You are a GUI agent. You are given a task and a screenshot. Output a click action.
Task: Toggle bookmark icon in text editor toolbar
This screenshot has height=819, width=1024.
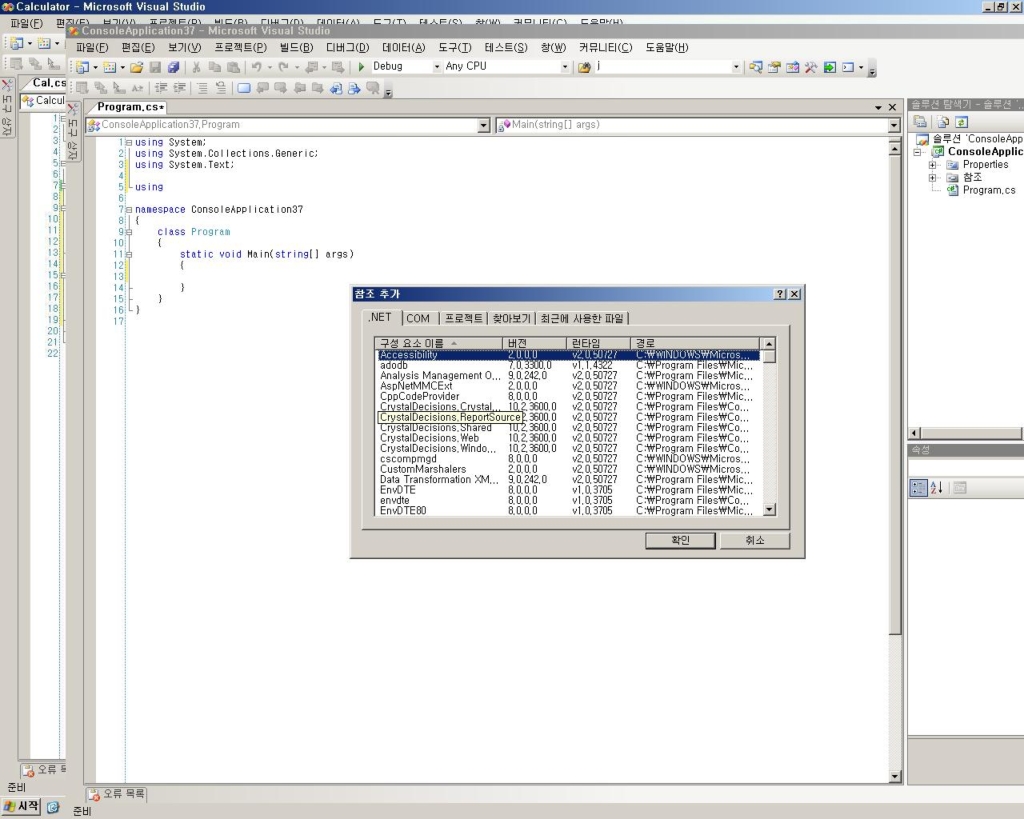pyautogui.click(x=244, y=88)
